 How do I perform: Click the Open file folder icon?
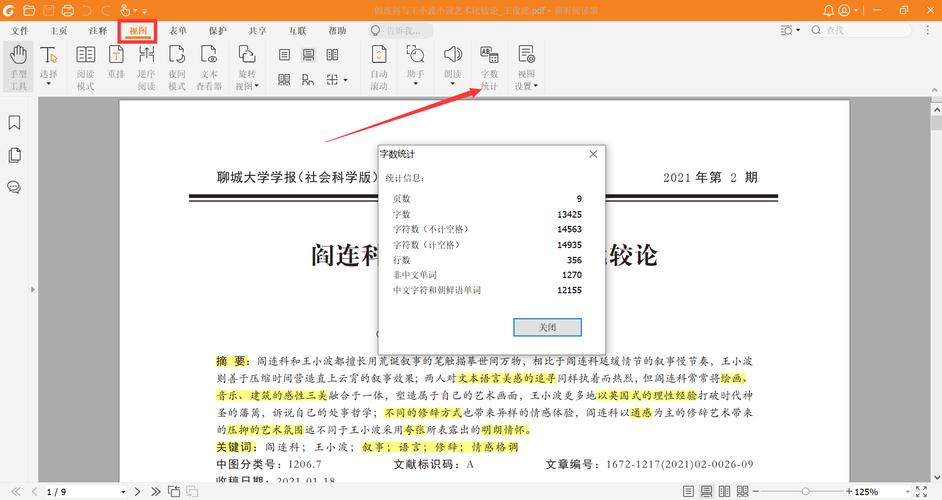(x=29, y=10)
